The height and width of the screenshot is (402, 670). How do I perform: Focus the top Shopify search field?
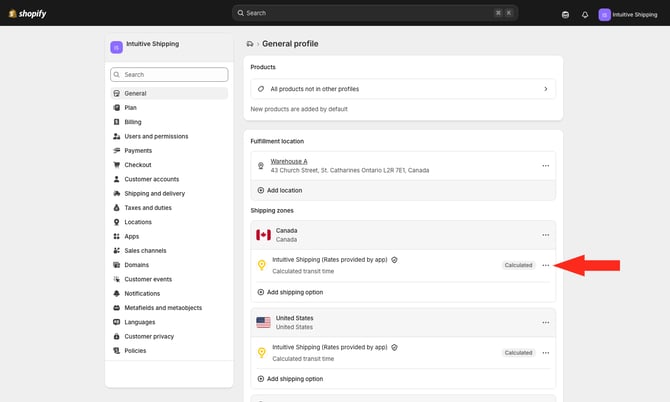coord(375,13)
